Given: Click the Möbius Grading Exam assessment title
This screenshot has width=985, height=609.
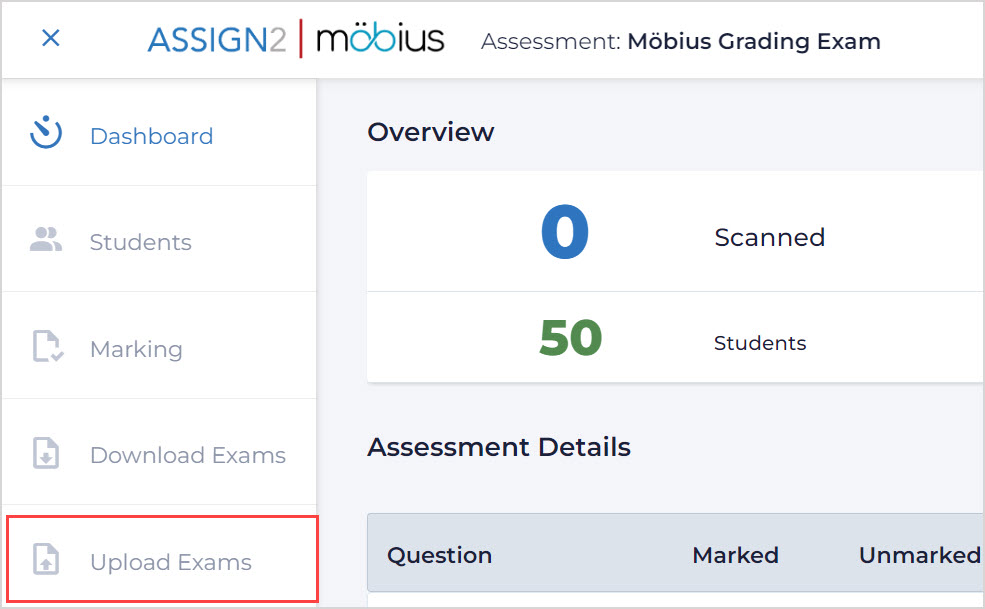Looking at the screenshot, I should click(753, 42).
